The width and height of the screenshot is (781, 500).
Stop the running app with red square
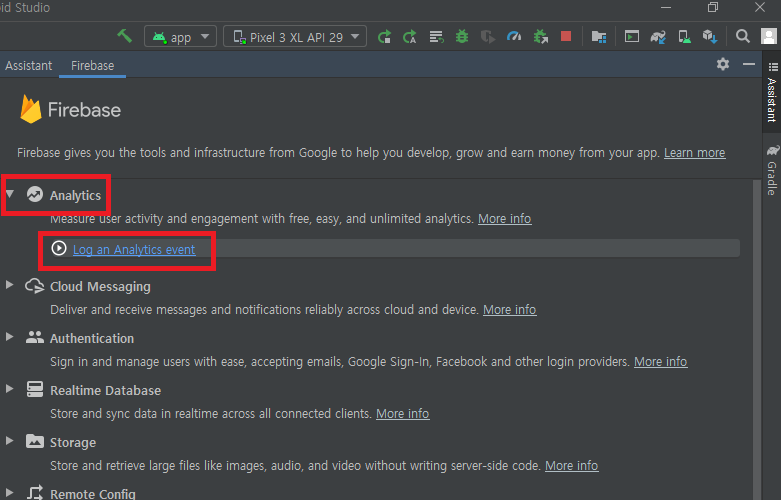pyautogui.click(x=566, y=36)
